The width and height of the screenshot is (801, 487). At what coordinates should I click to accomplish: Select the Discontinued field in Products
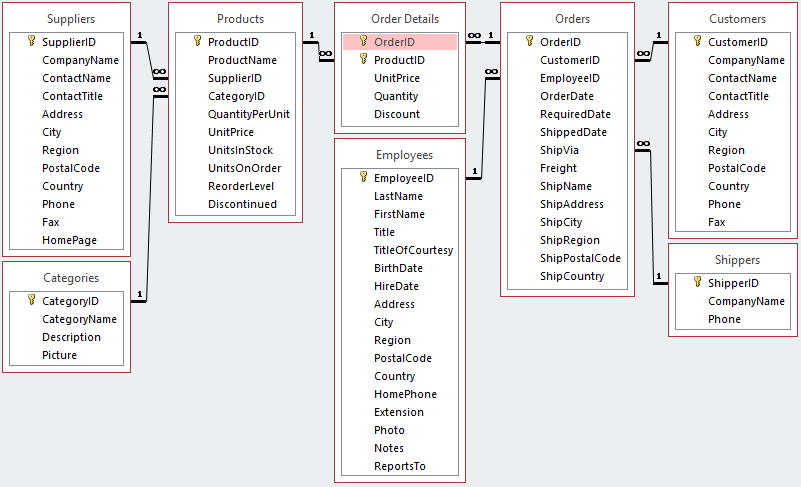pyautogui.click(x=242, y=204)
